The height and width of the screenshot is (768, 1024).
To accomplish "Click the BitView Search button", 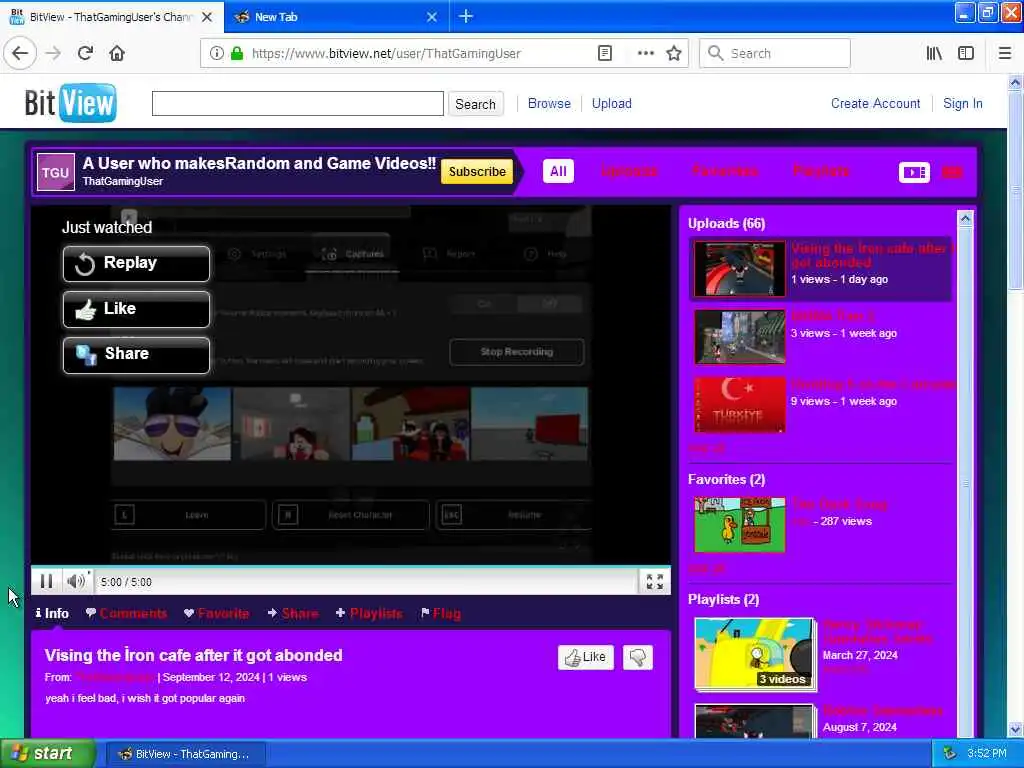I will click(475, 104).
